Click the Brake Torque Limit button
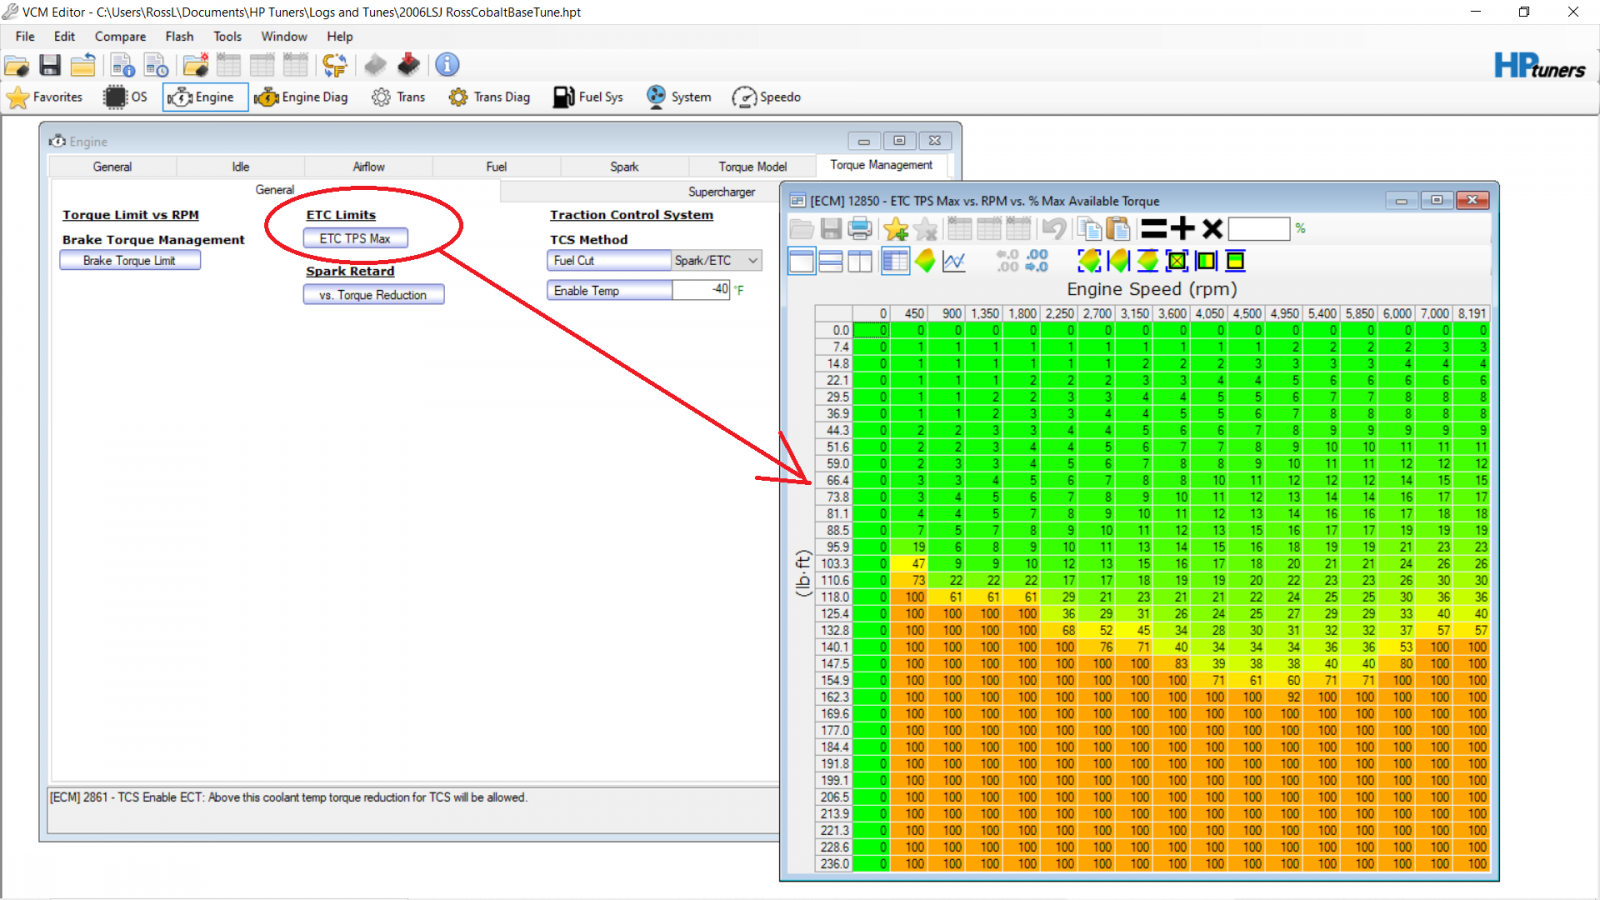This screenshot has width=1600, height=900. (x=130, y=261)
